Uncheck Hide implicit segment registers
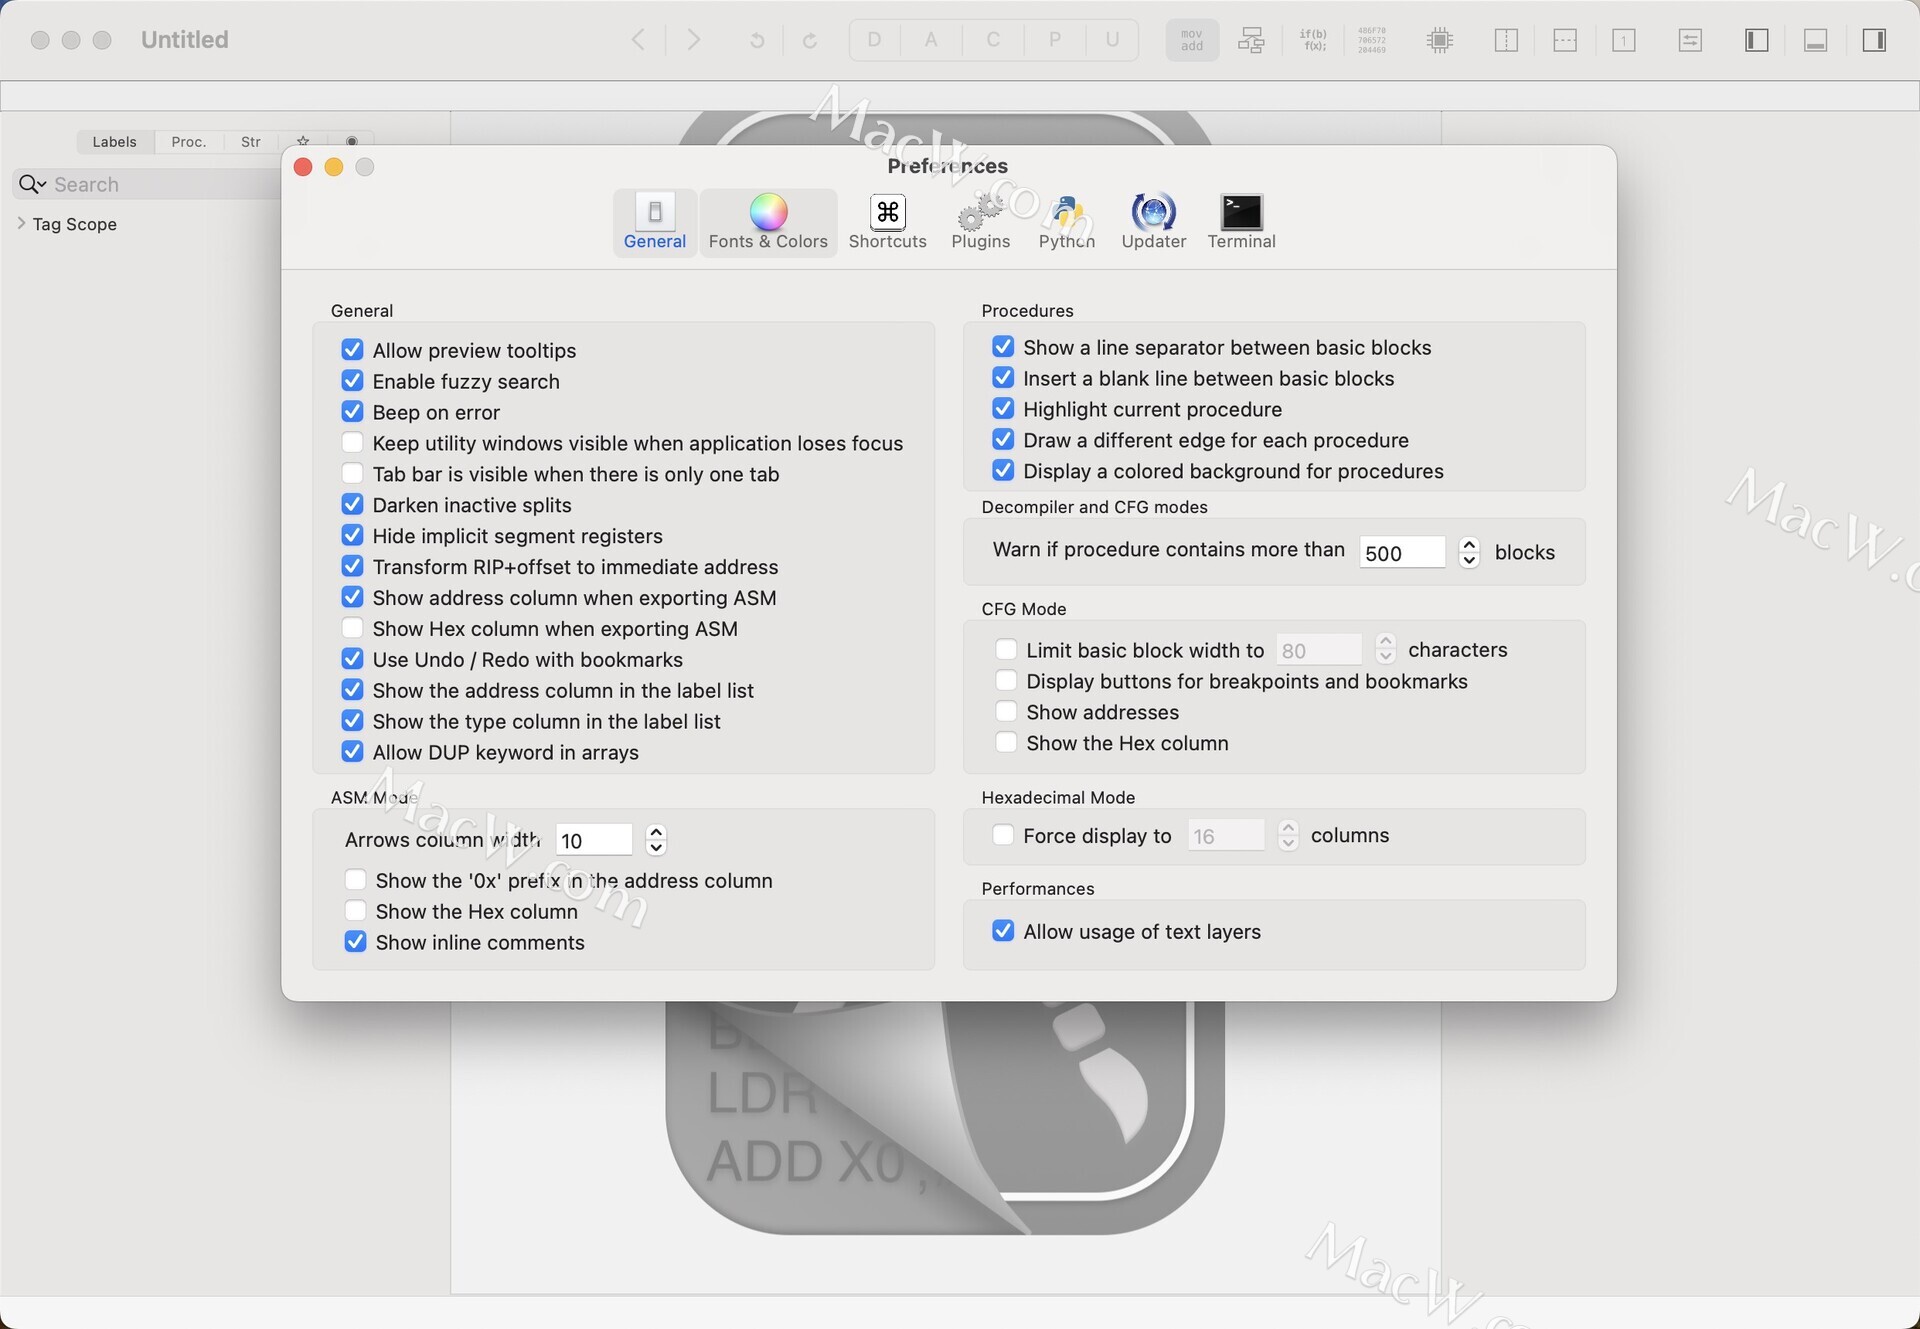The image size is (1920, 1329). click(352, 536)
